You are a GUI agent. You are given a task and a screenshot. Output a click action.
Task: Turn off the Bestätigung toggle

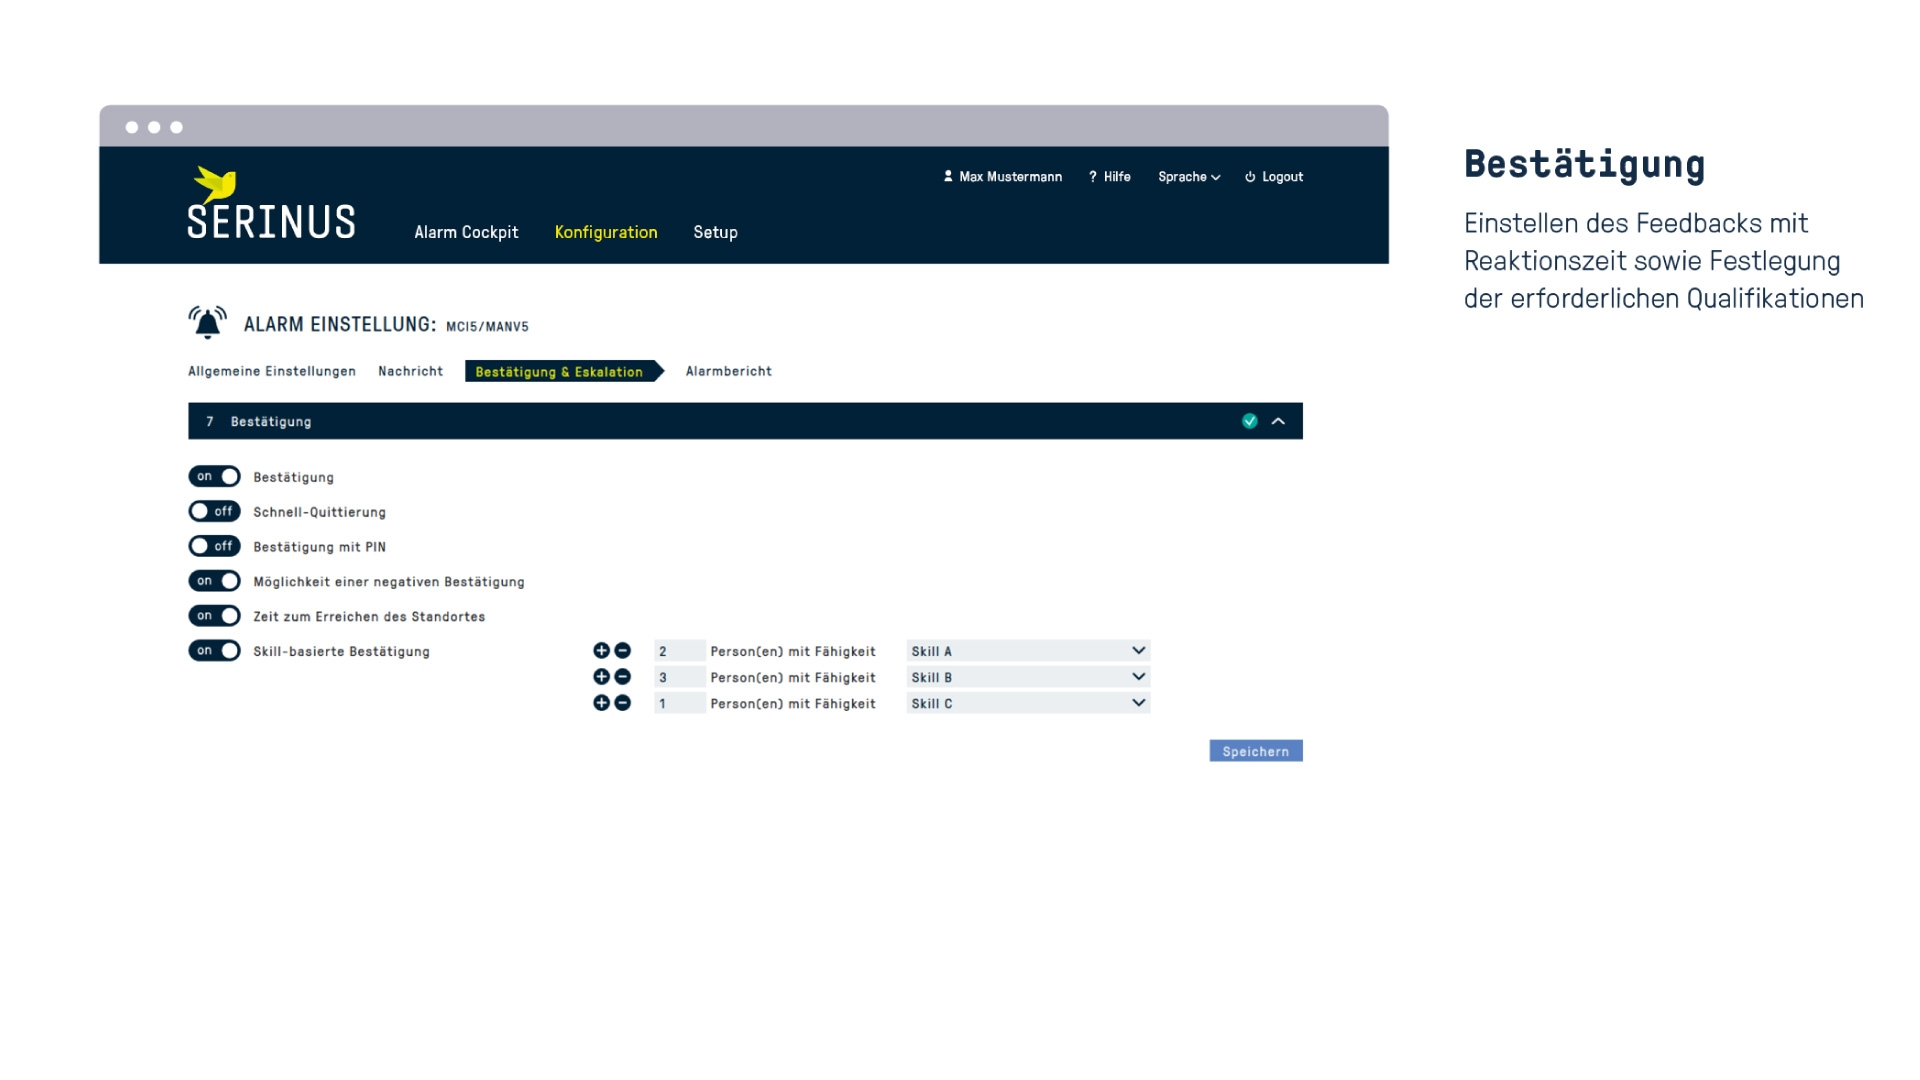[x=214, y=476]
